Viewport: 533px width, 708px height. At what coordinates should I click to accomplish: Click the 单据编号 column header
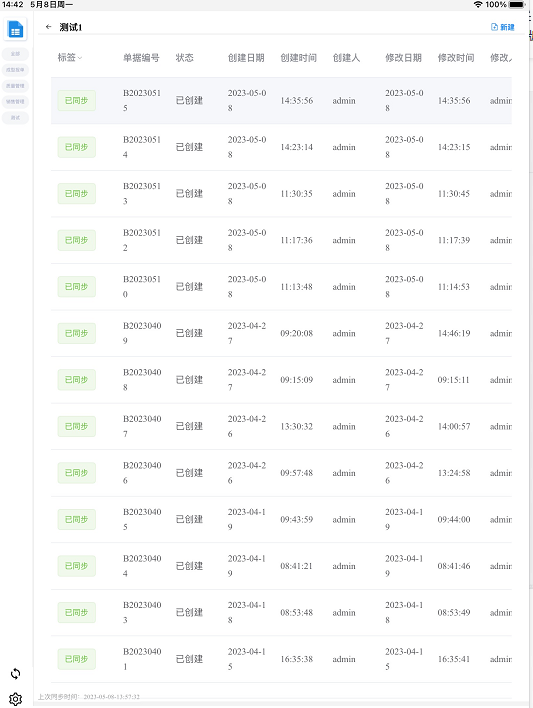tap(141, 58)
